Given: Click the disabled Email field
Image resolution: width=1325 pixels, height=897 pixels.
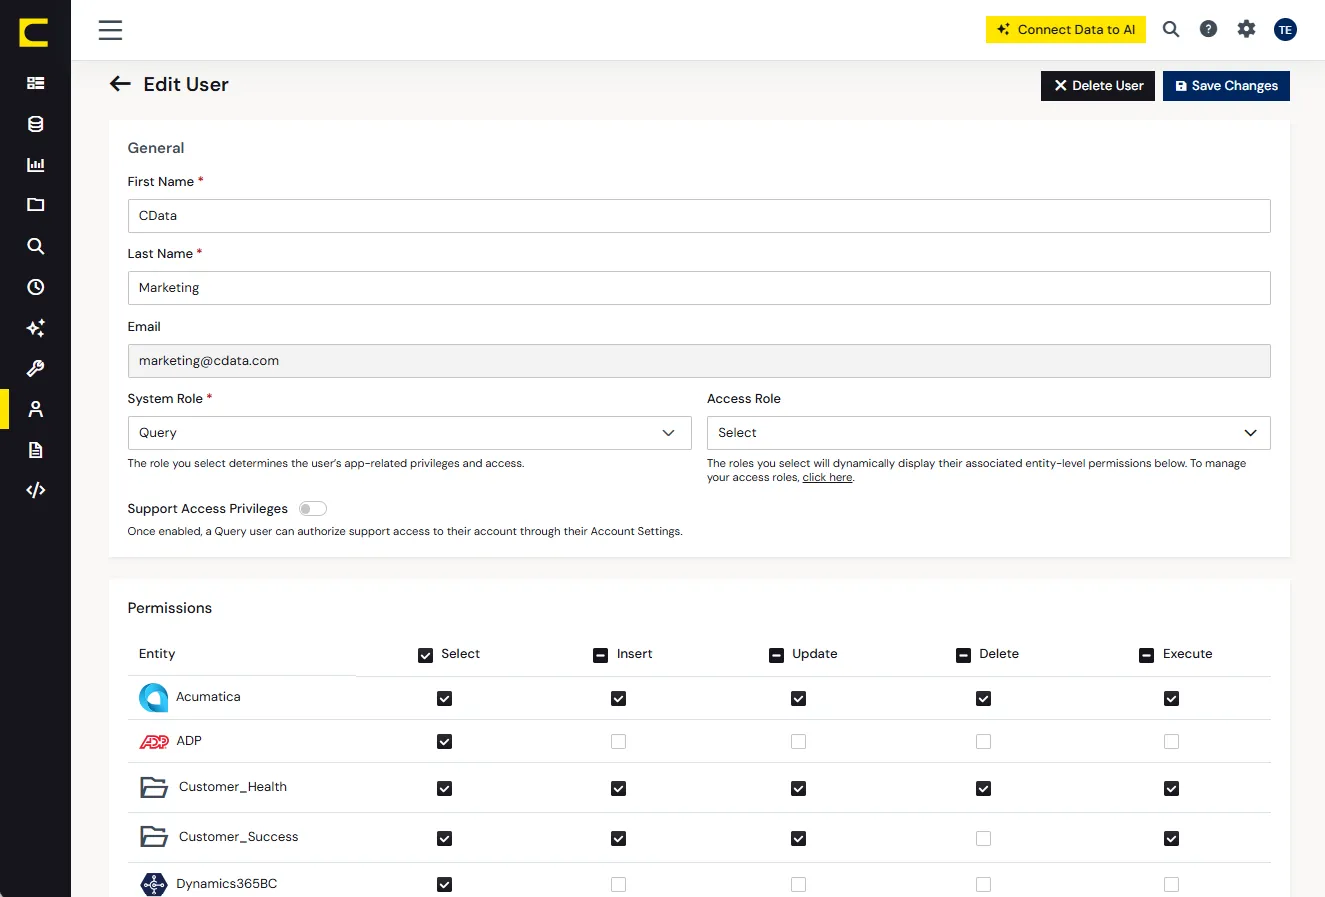Looking at the screenshot, I should point(699,361).
